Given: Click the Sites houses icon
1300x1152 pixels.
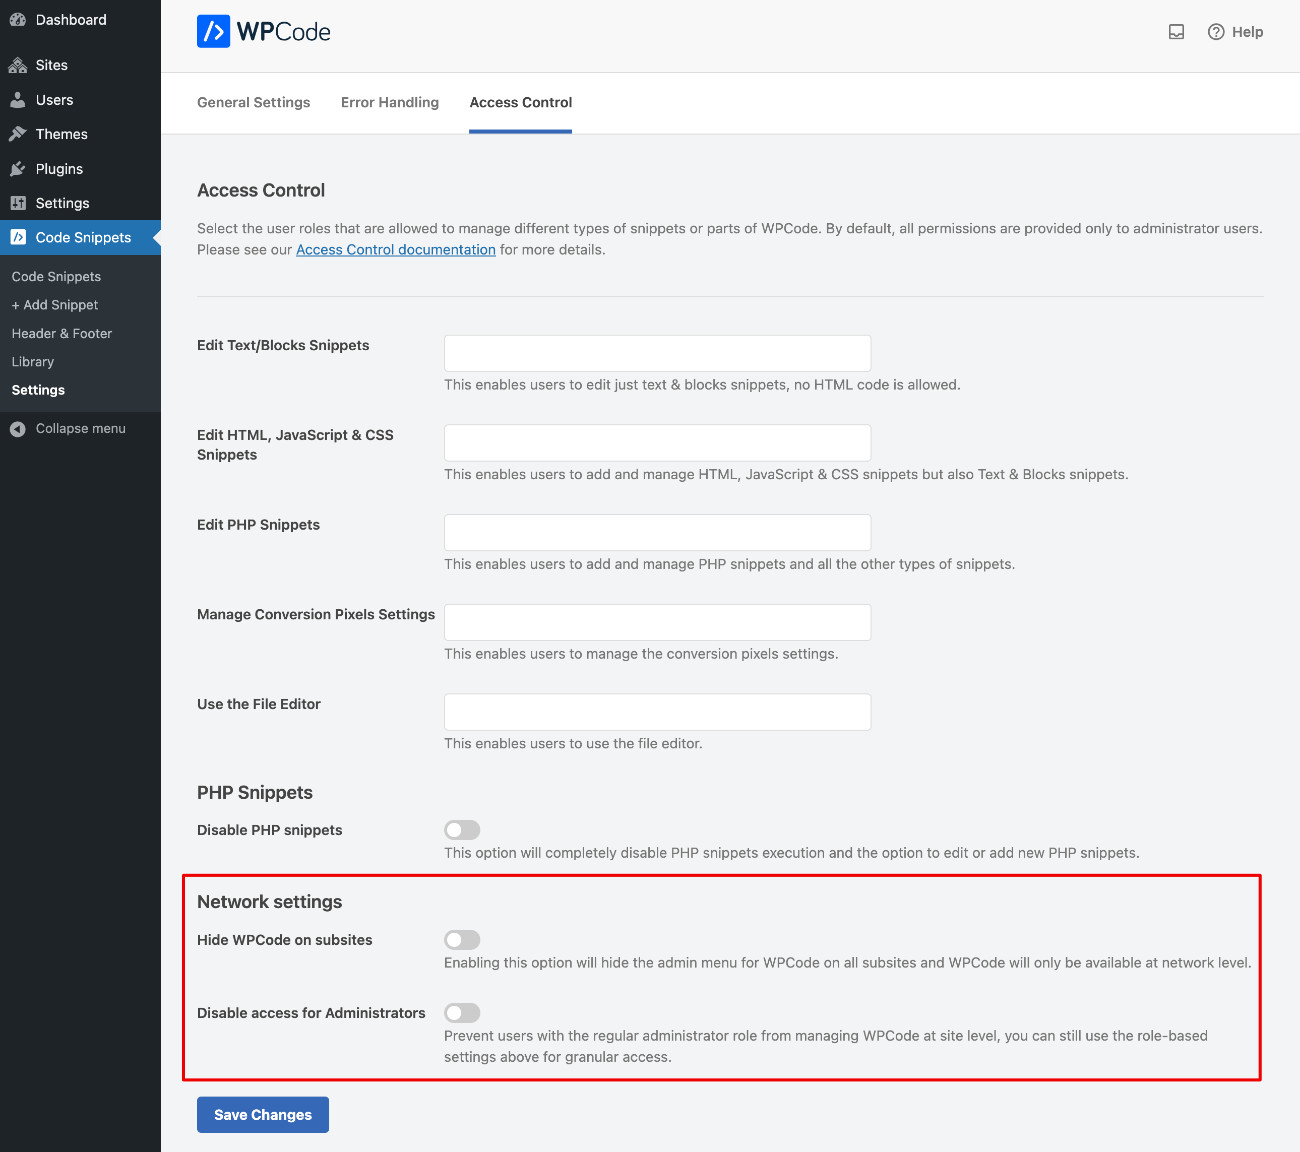Looking at the screenshot, I should (x=18, y=65).
